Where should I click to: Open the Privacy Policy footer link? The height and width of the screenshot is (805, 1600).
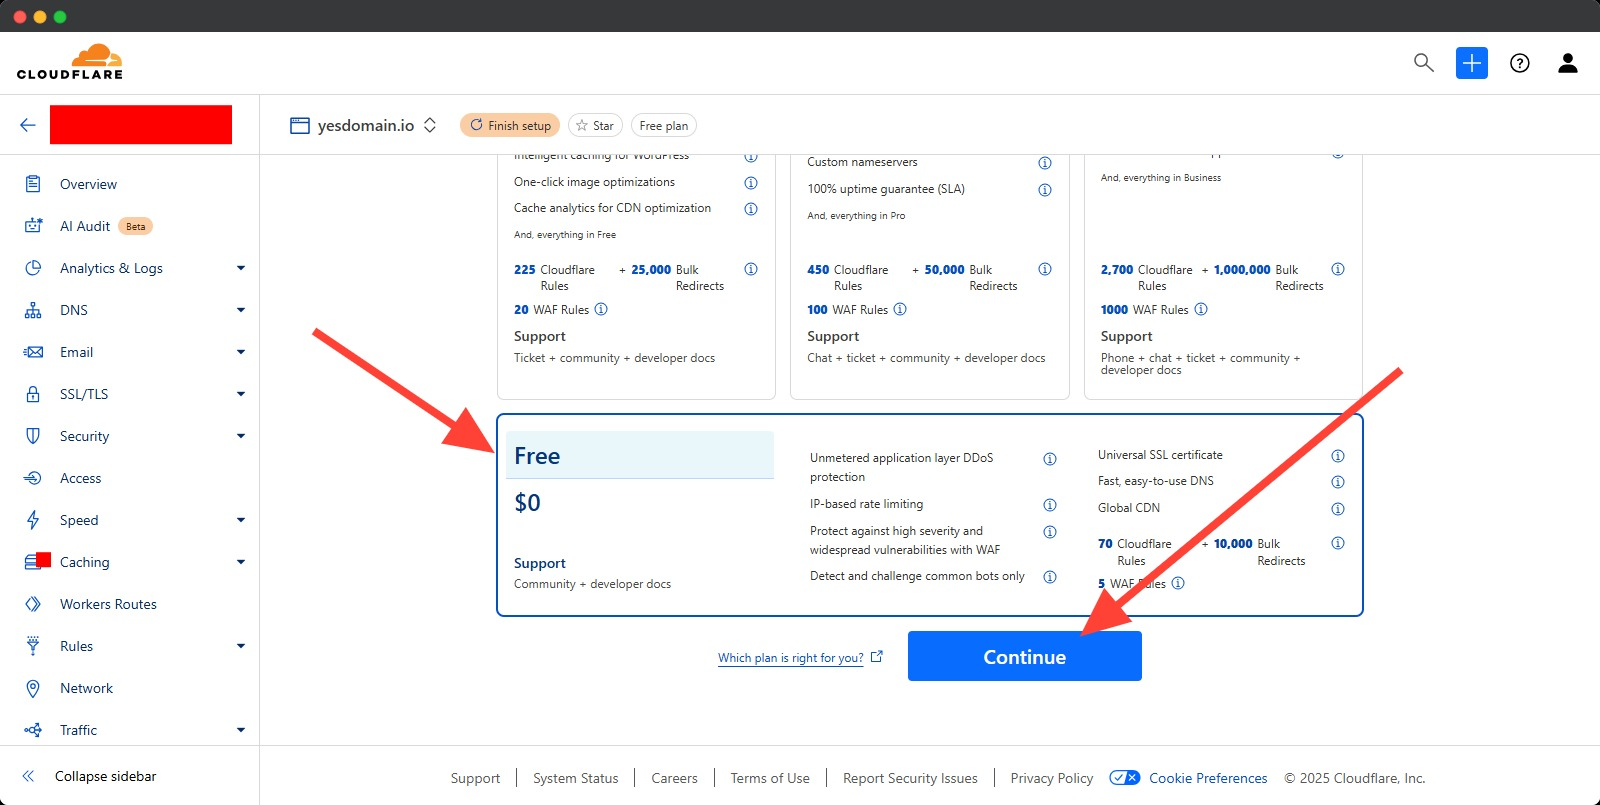pos(1052,778)
